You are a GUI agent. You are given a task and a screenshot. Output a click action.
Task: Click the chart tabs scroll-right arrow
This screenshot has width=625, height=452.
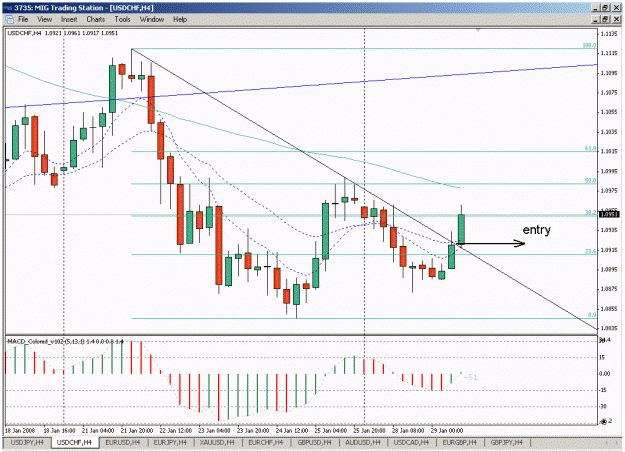tap(617, 443)
